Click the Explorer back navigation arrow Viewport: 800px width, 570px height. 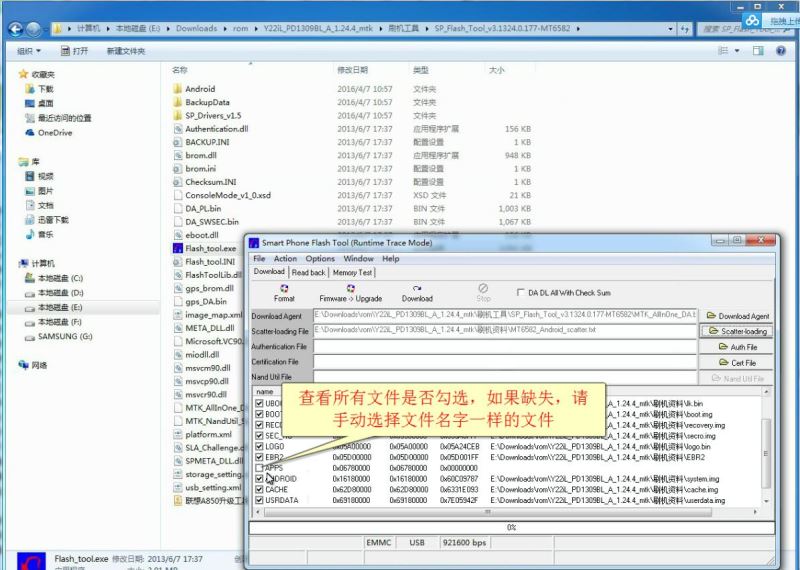pyautogui.click(x=16, y=29)
